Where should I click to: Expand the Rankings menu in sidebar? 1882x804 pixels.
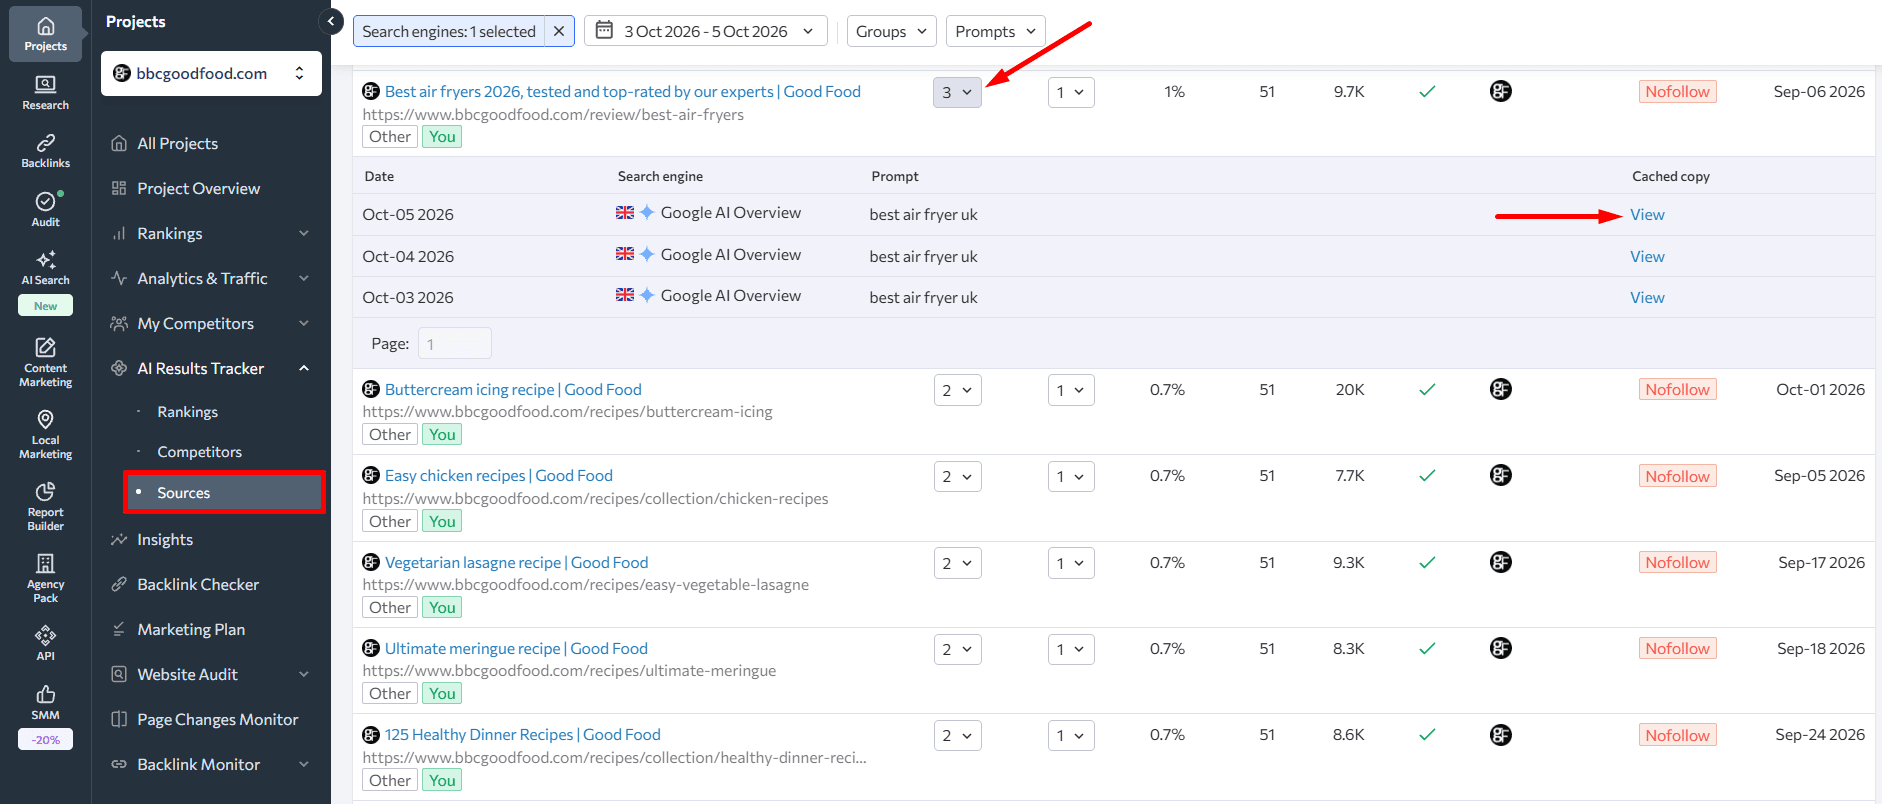tap(211, 233)
